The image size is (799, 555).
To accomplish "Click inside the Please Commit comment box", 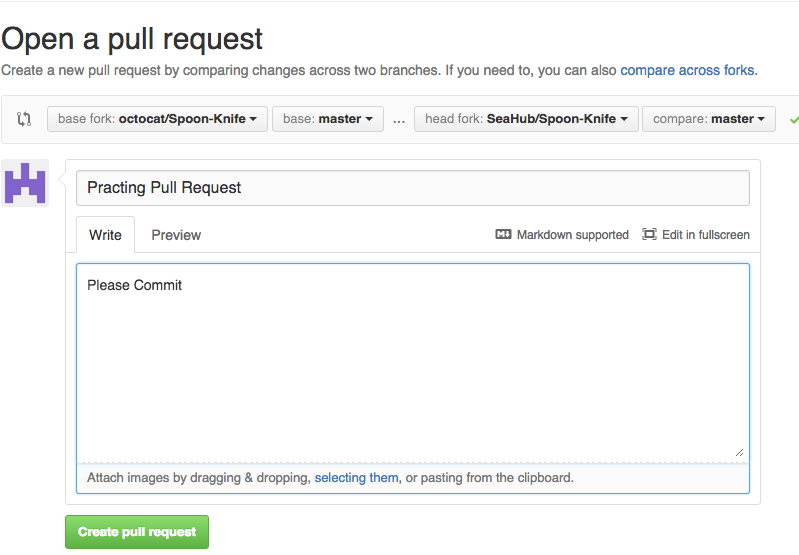I will point(412,360).
